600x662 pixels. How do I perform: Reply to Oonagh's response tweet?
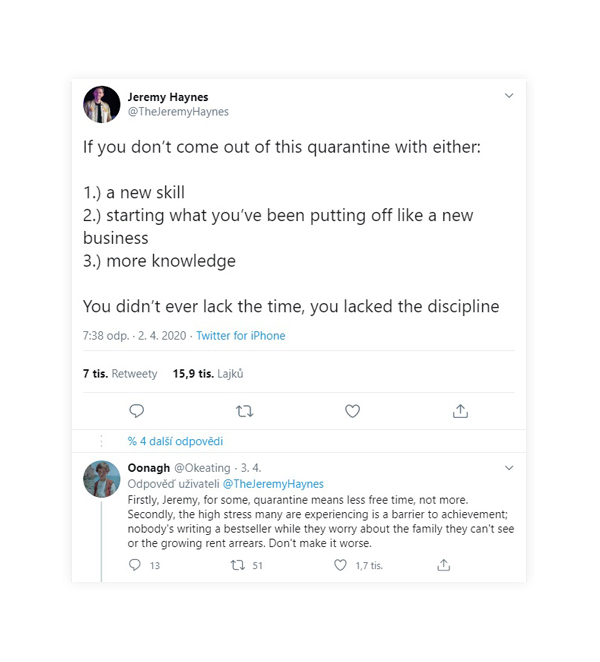pyautogui.click(x=135, y=565)
